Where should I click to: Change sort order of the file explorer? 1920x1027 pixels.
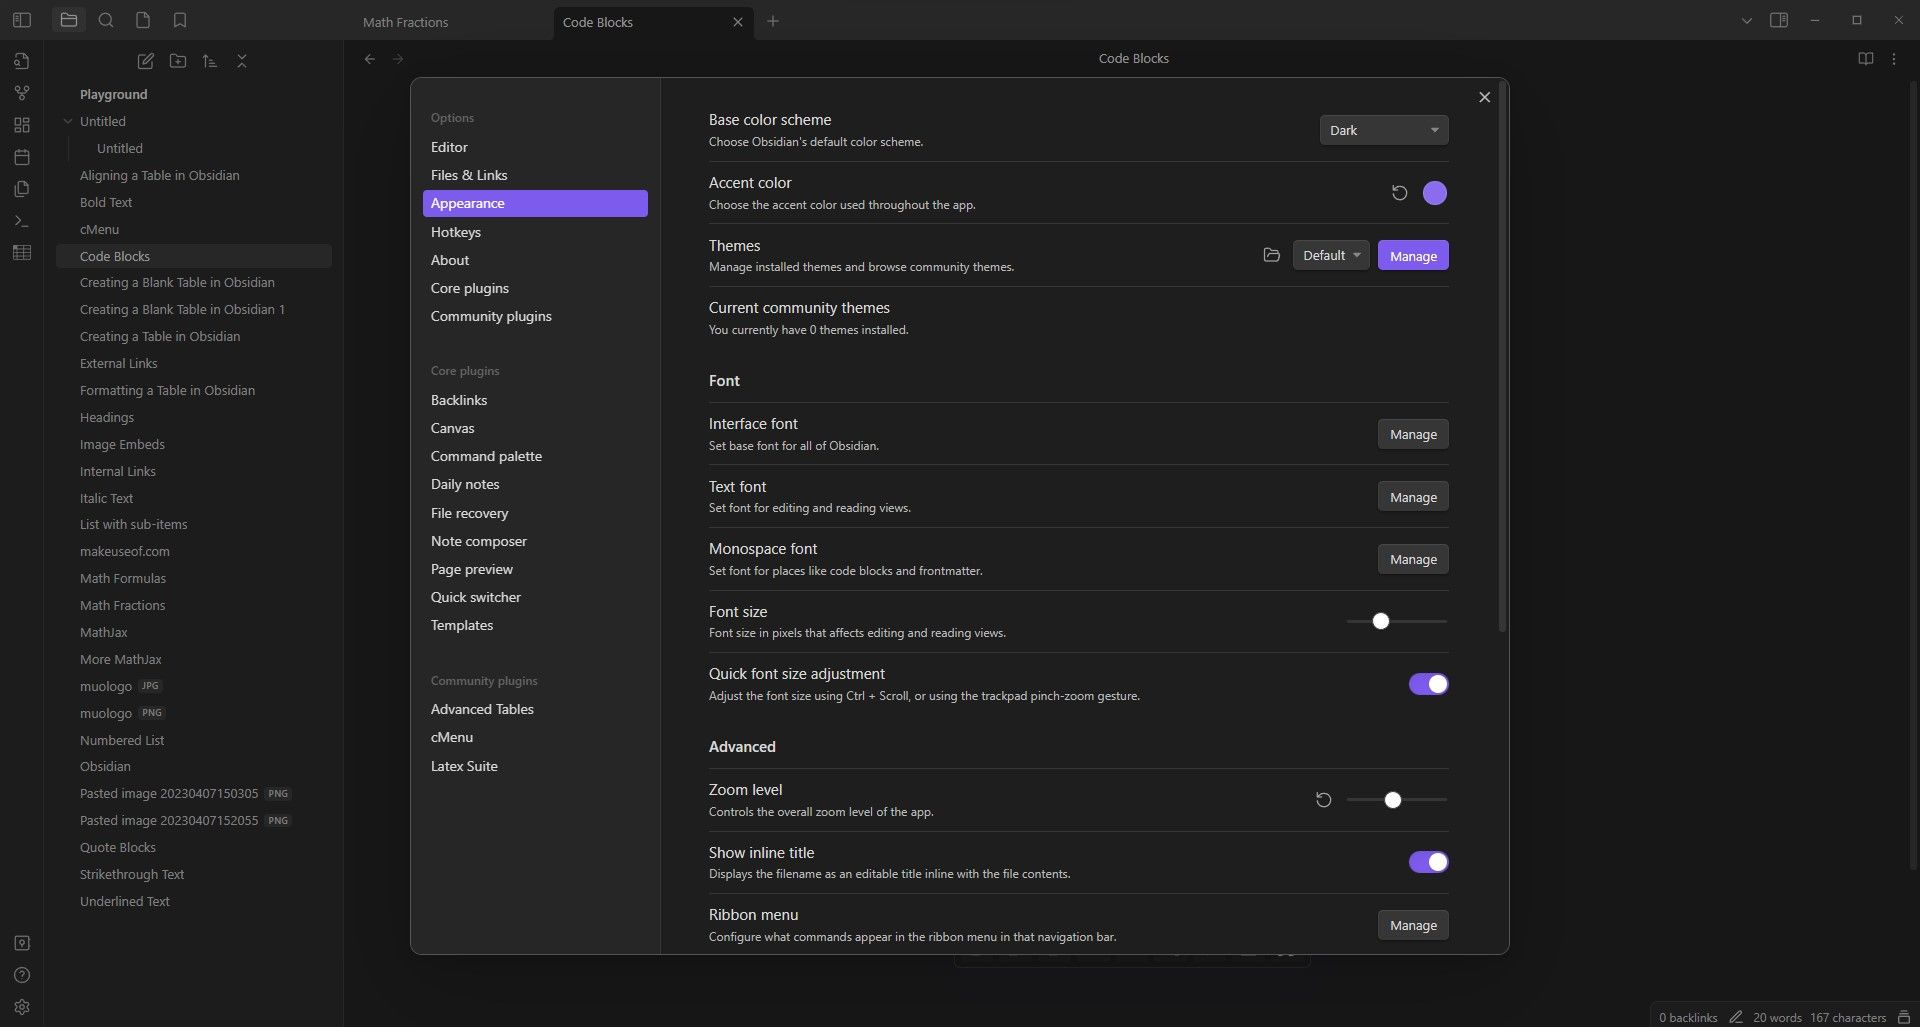click(209, 61)
